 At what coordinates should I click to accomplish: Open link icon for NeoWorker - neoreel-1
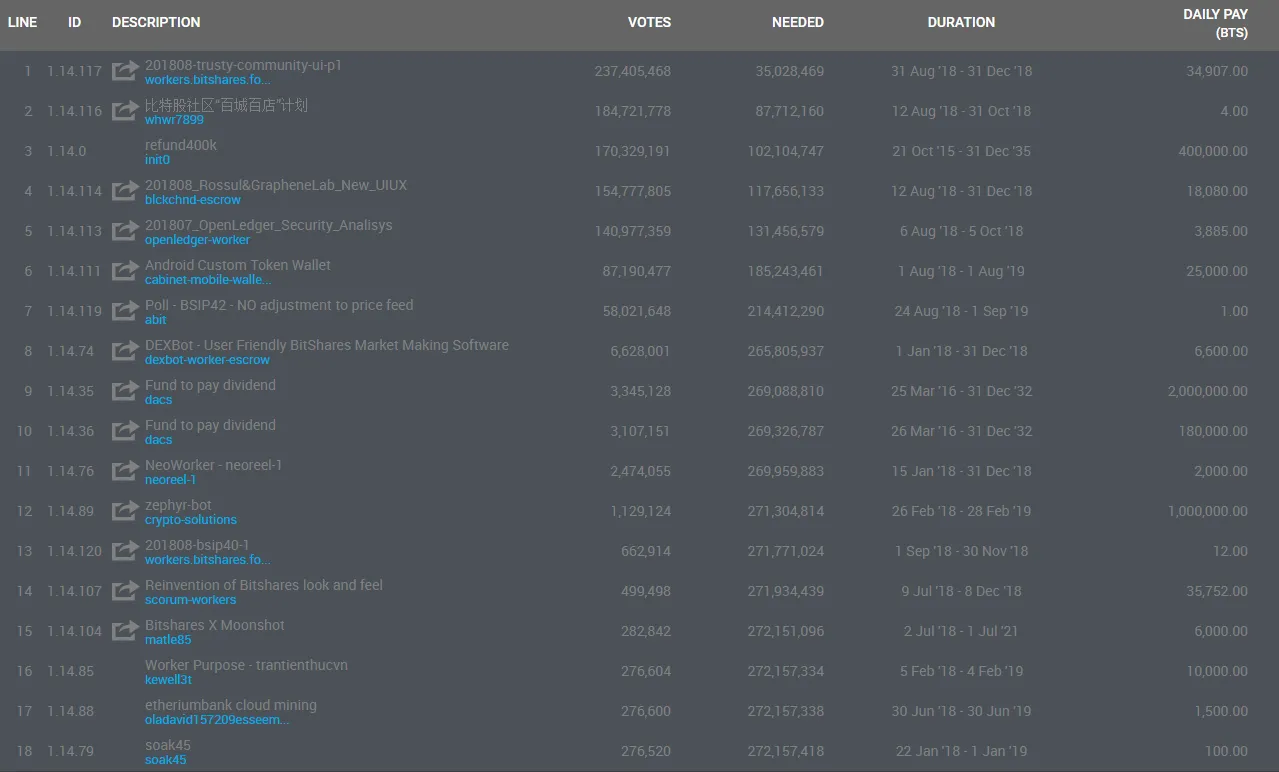tap(125, 471)
